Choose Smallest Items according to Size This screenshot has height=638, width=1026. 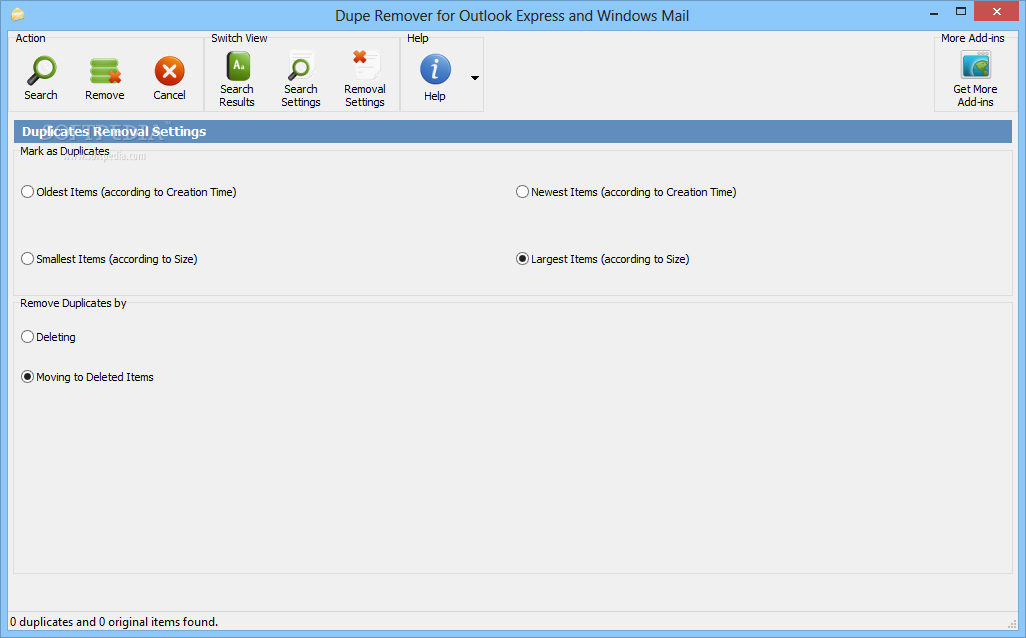[109, 259]
